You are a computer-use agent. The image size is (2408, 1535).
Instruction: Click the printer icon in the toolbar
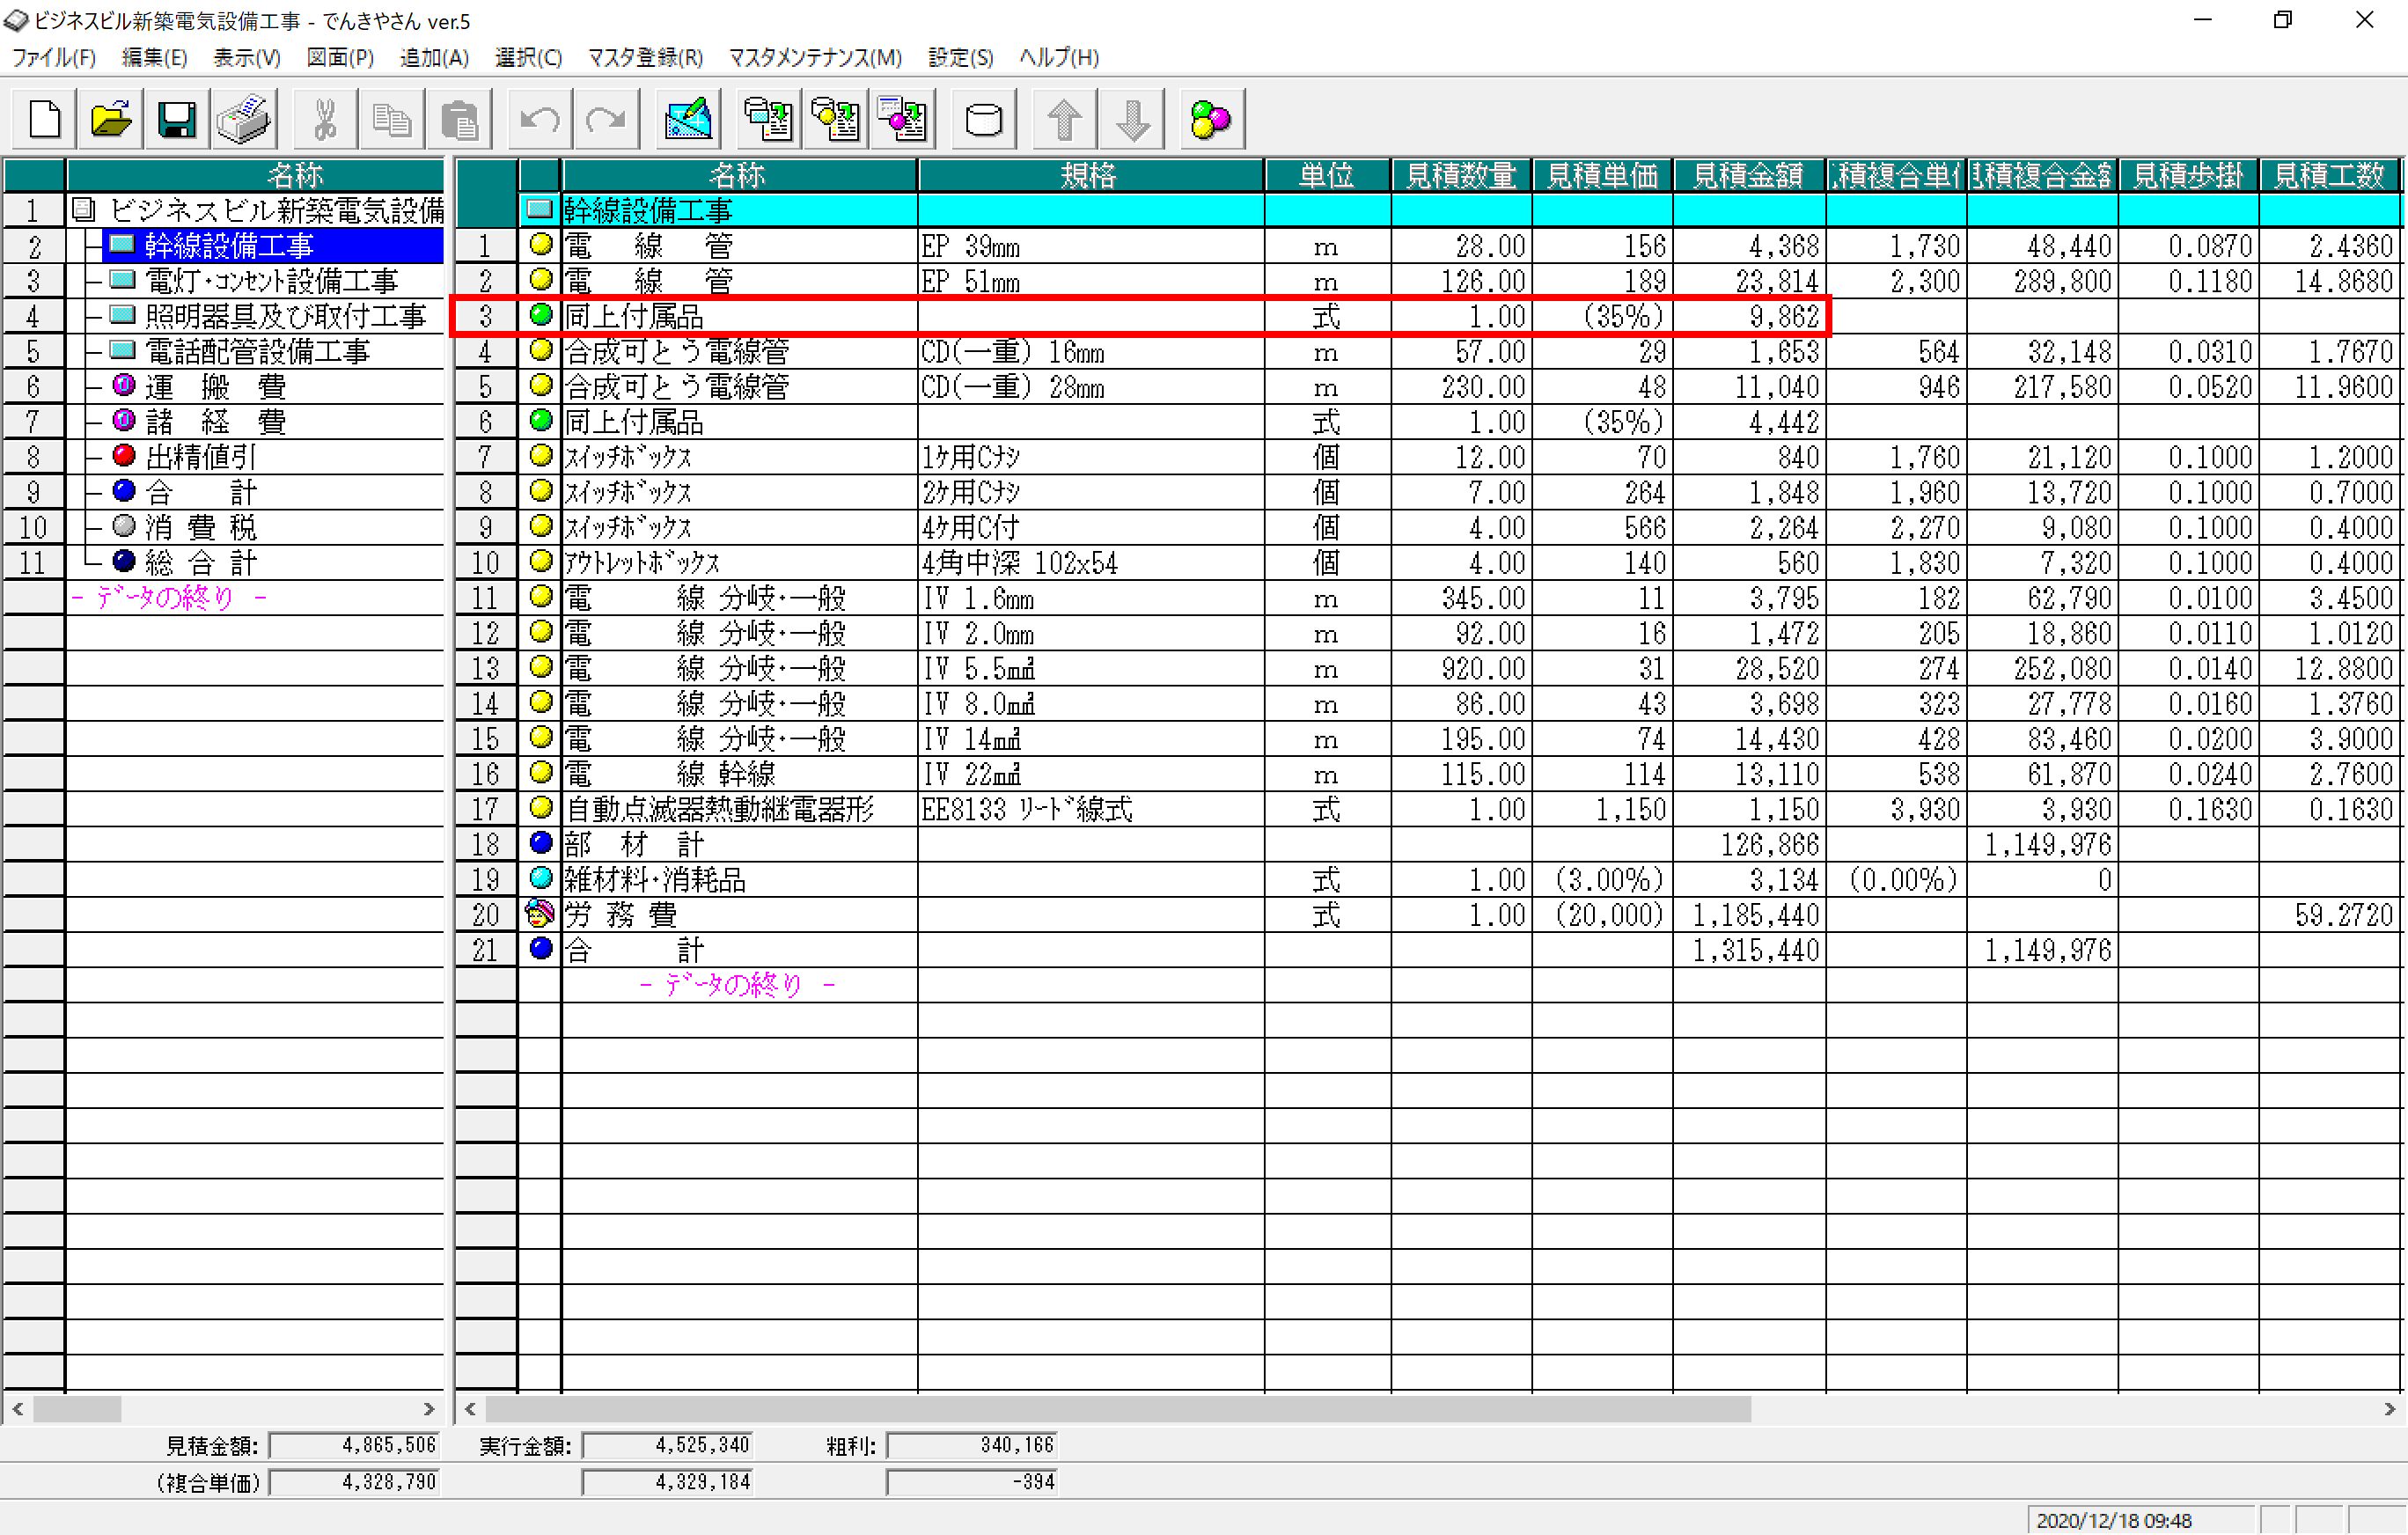coord(243,120)
